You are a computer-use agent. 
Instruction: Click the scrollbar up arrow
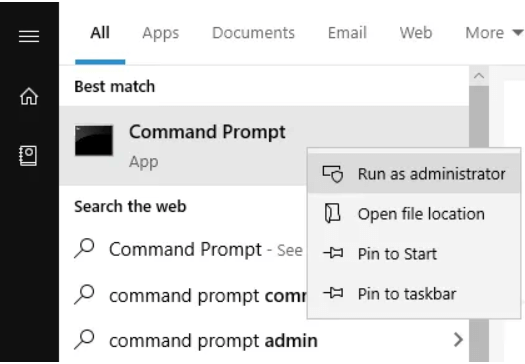(x=479, y=76)
